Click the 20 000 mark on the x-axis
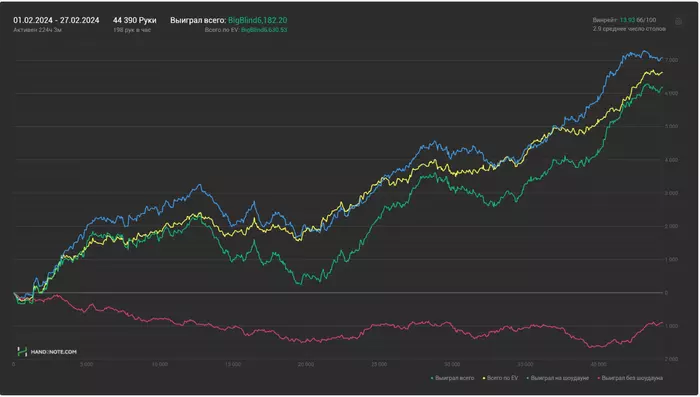Screen dimensions: 700x397 pyautogui.click(x=306, y=365)
